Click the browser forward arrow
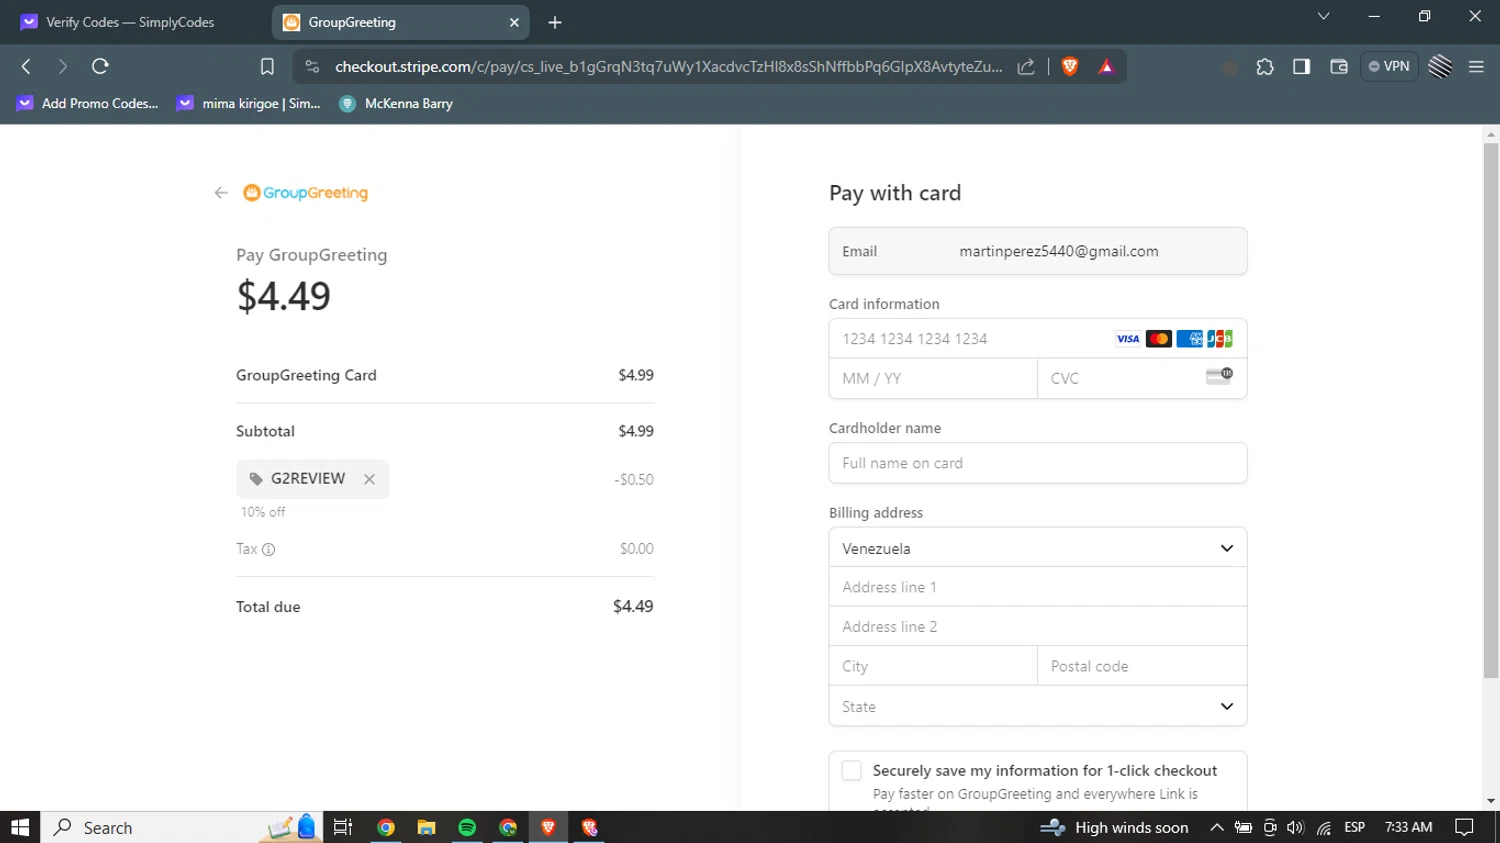The height and width of the screenshot is (843, 1500). [63, 66]
